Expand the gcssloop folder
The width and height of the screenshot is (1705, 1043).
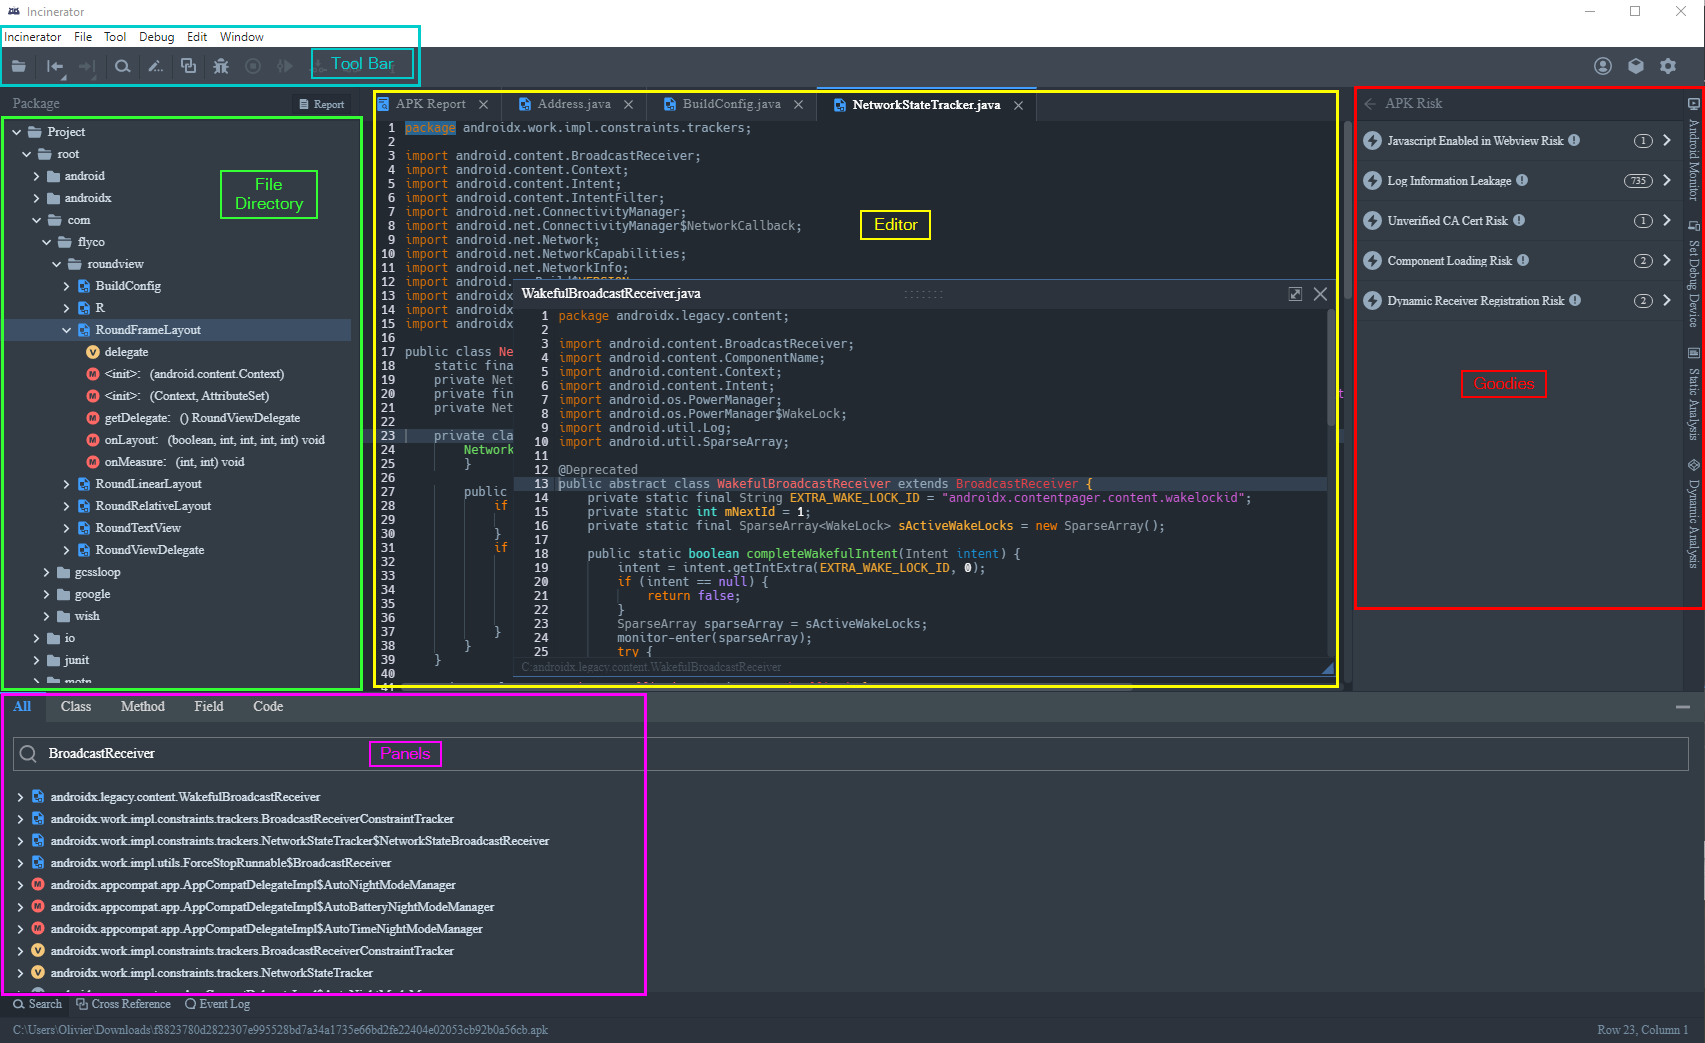pyautogui.click(x=47, y=572)
